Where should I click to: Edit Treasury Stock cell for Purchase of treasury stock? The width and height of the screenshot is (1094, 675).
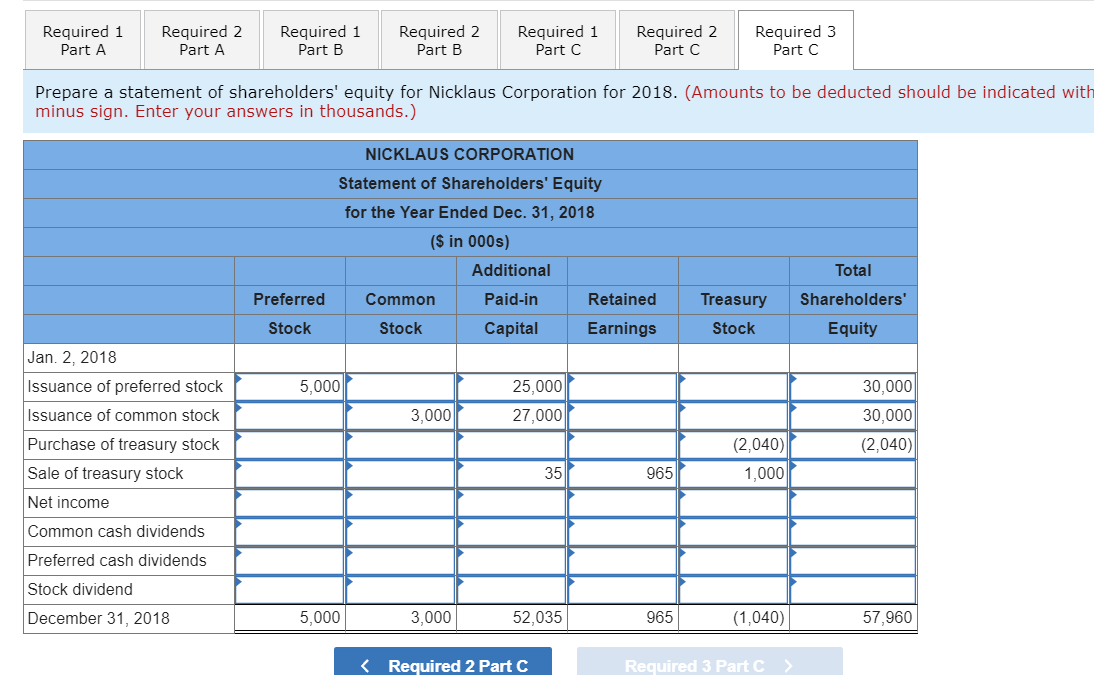[x=733, y=445]
